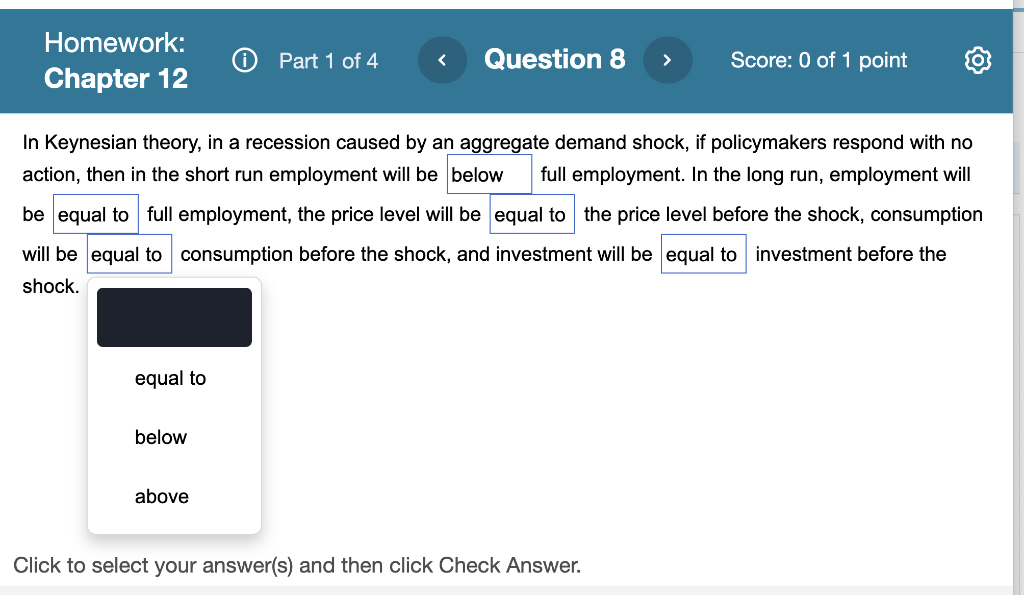Open the price level answer dropdown
The width and height of the screenshot is (1024, 595).
click(532, 213)
